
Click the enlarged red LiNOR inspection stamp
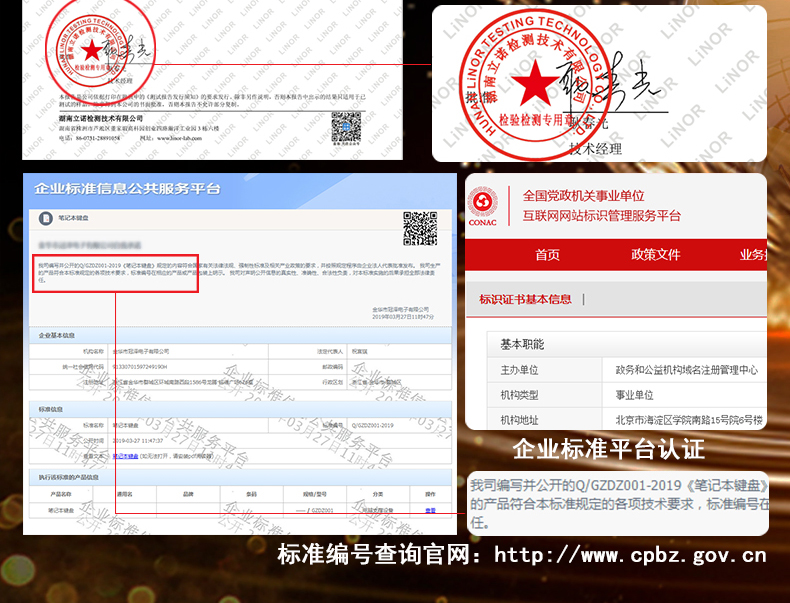(536, 85)
